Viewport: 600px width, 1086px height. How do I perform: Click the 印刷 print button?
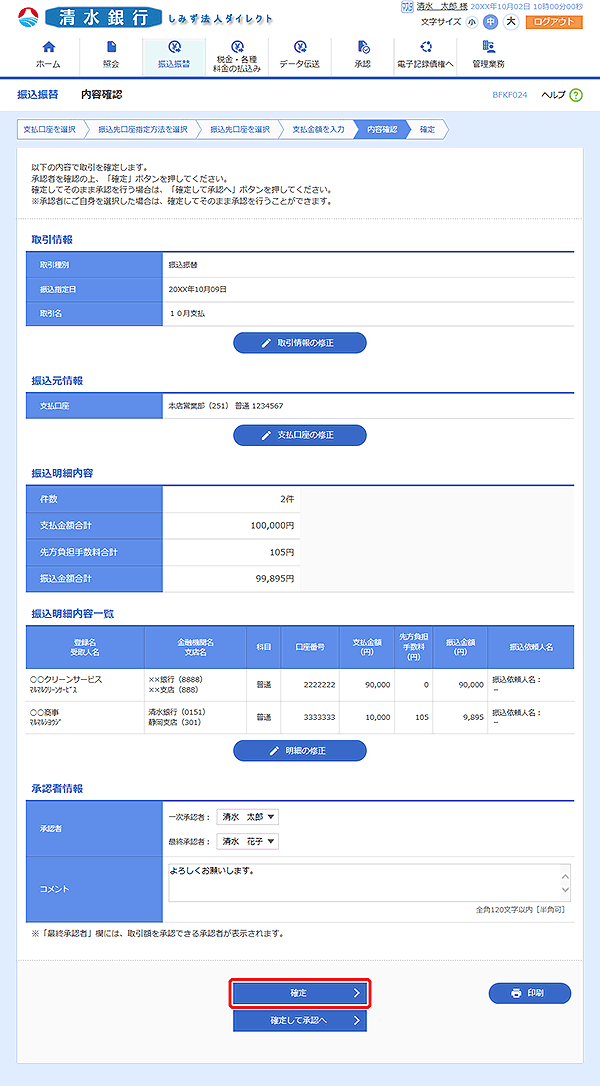[x=529, y=993]
